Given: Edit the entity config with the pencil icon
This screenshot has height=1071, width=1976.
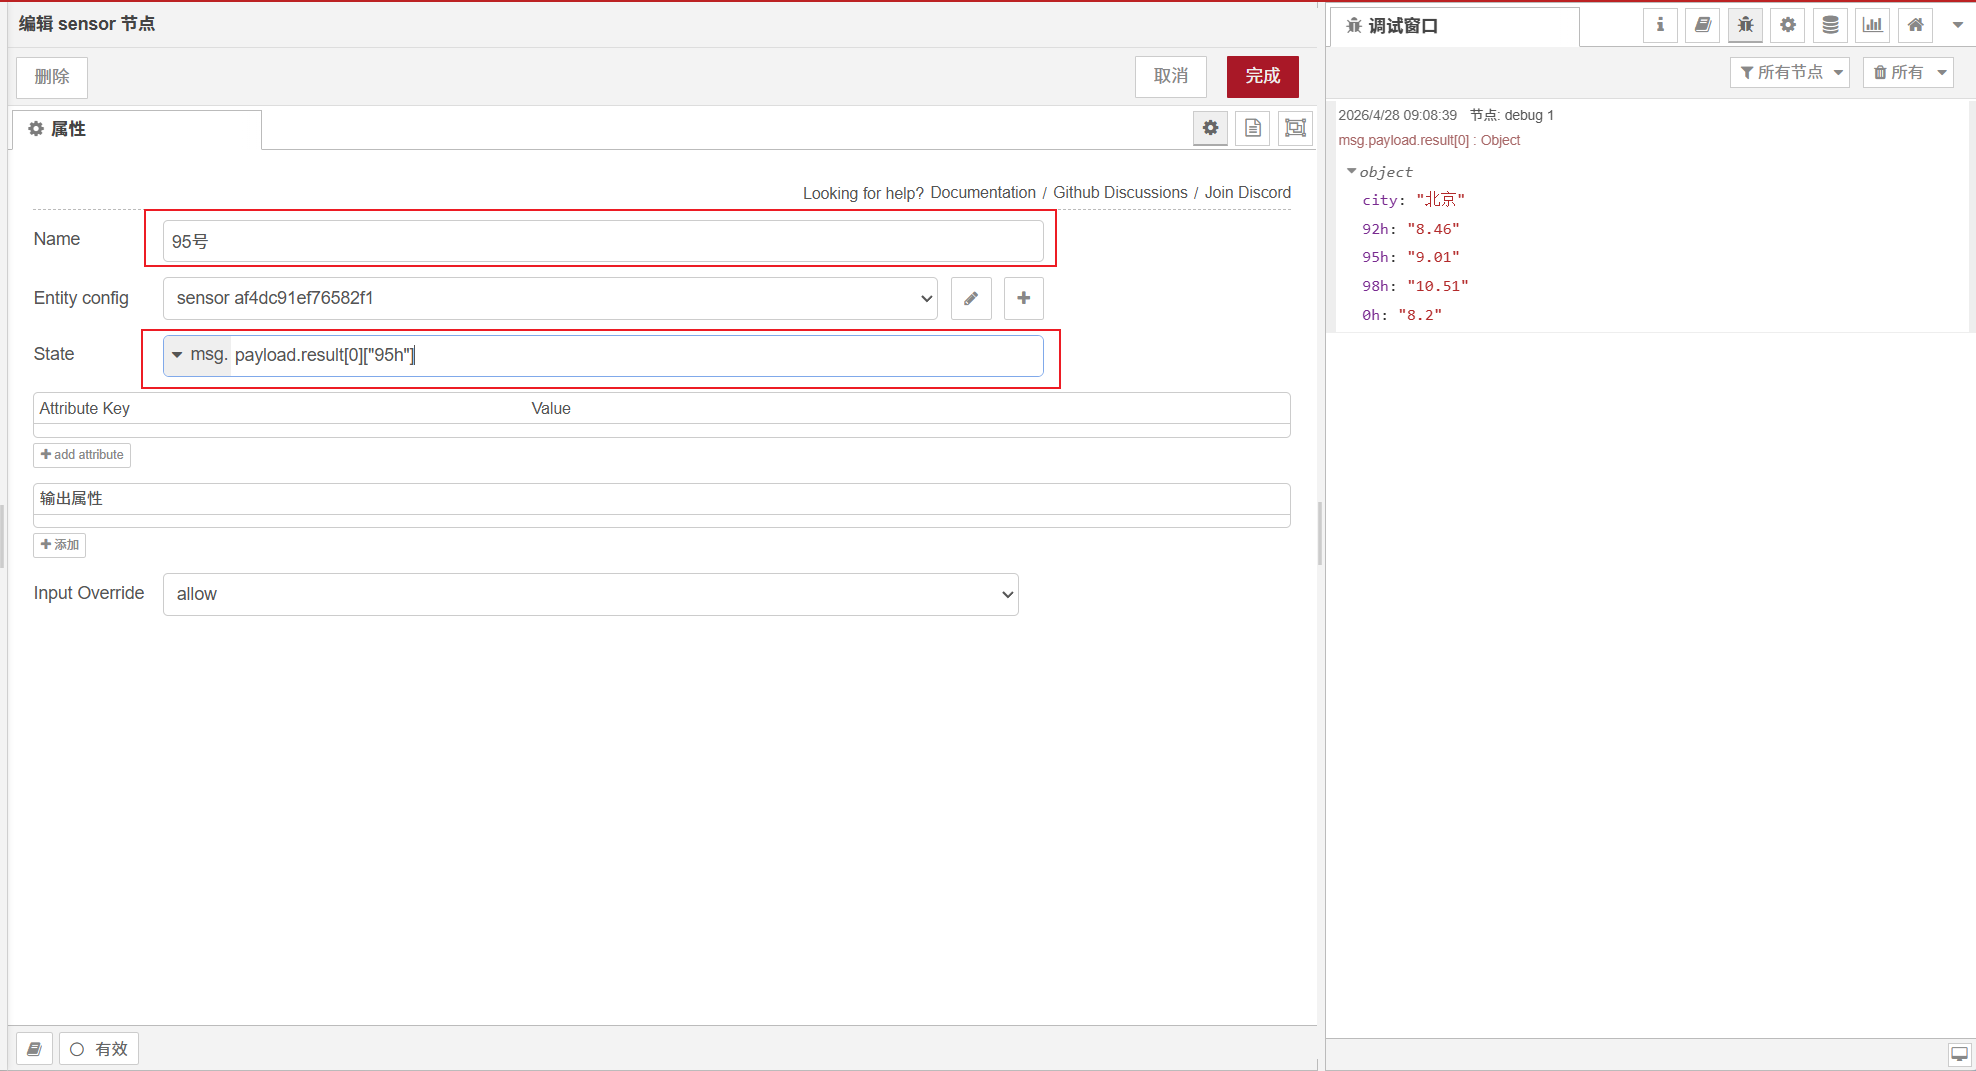Looking at the screenshot, I should click(971, 298).
